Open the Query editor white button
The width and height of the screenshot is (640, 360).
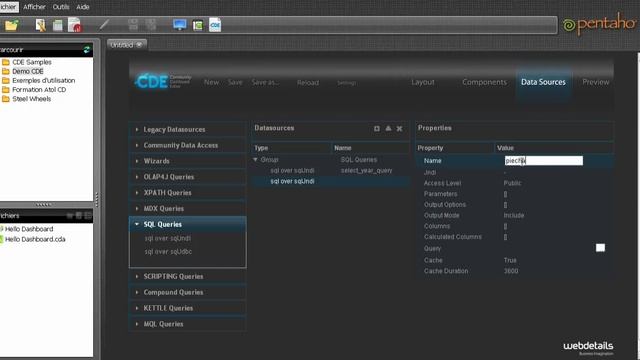click(600, 248)
